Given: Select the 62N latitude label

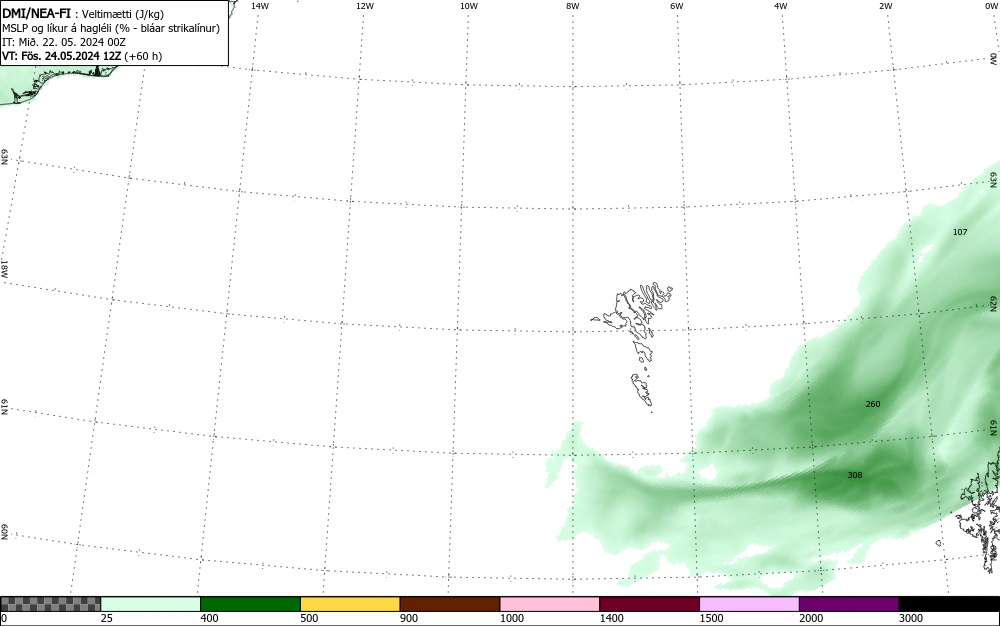Looking at the screenshot, I should click(994, 303).
